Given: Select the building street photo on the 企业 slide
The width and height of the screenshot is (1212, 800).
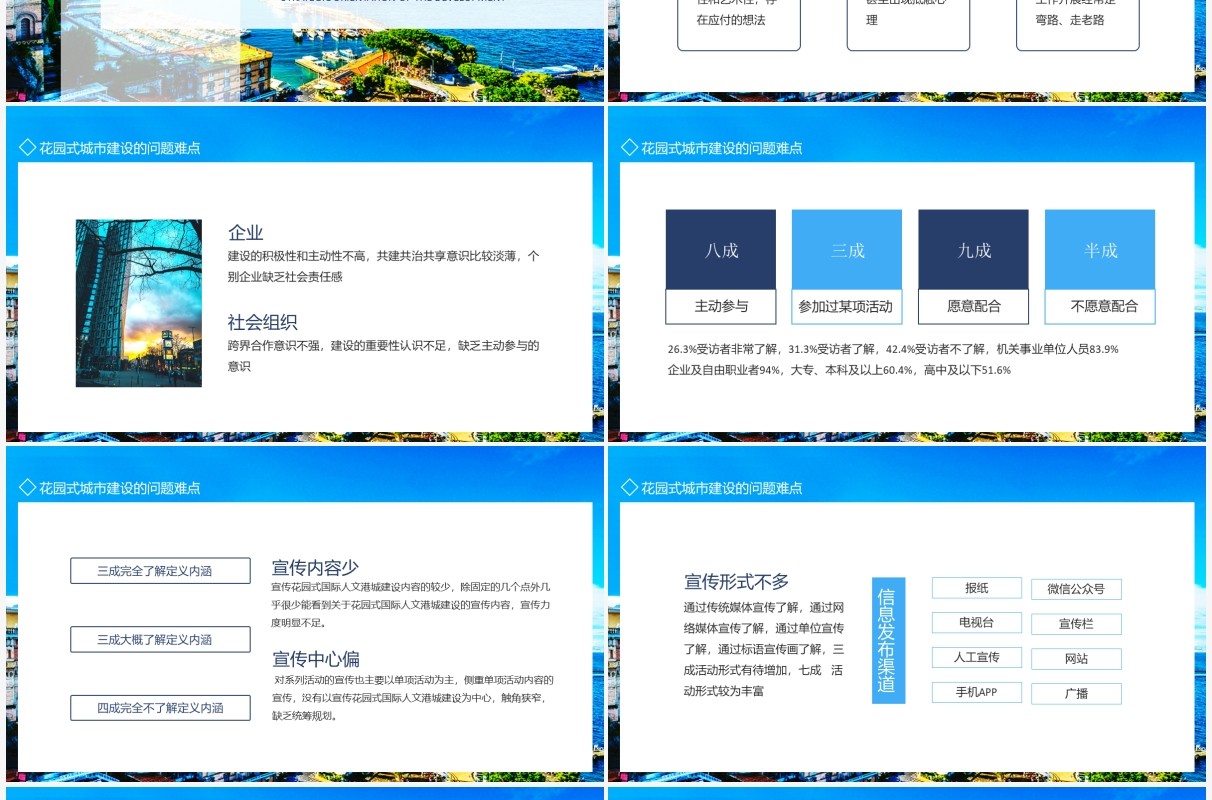Looking at the screenshot, I should click(139, 303).
